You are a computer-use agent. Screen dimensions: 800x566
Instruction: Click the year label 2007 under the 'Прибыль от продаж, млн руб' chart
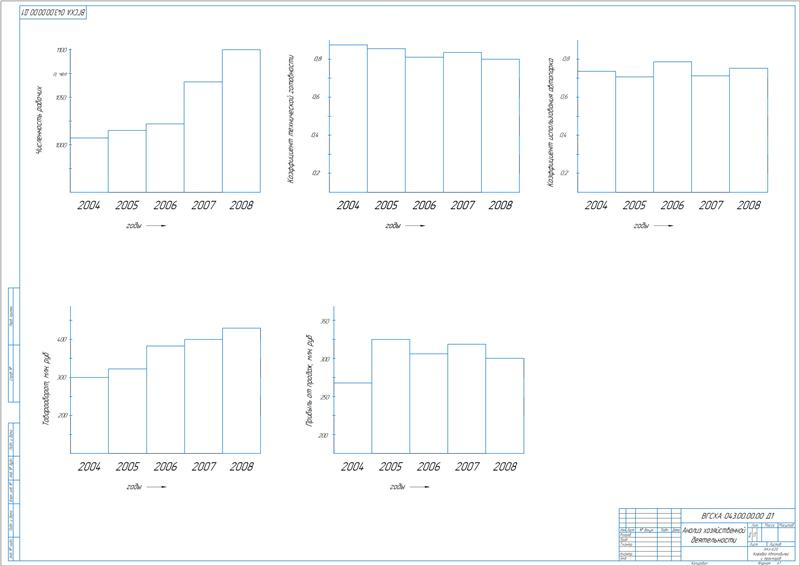(467, 466)
